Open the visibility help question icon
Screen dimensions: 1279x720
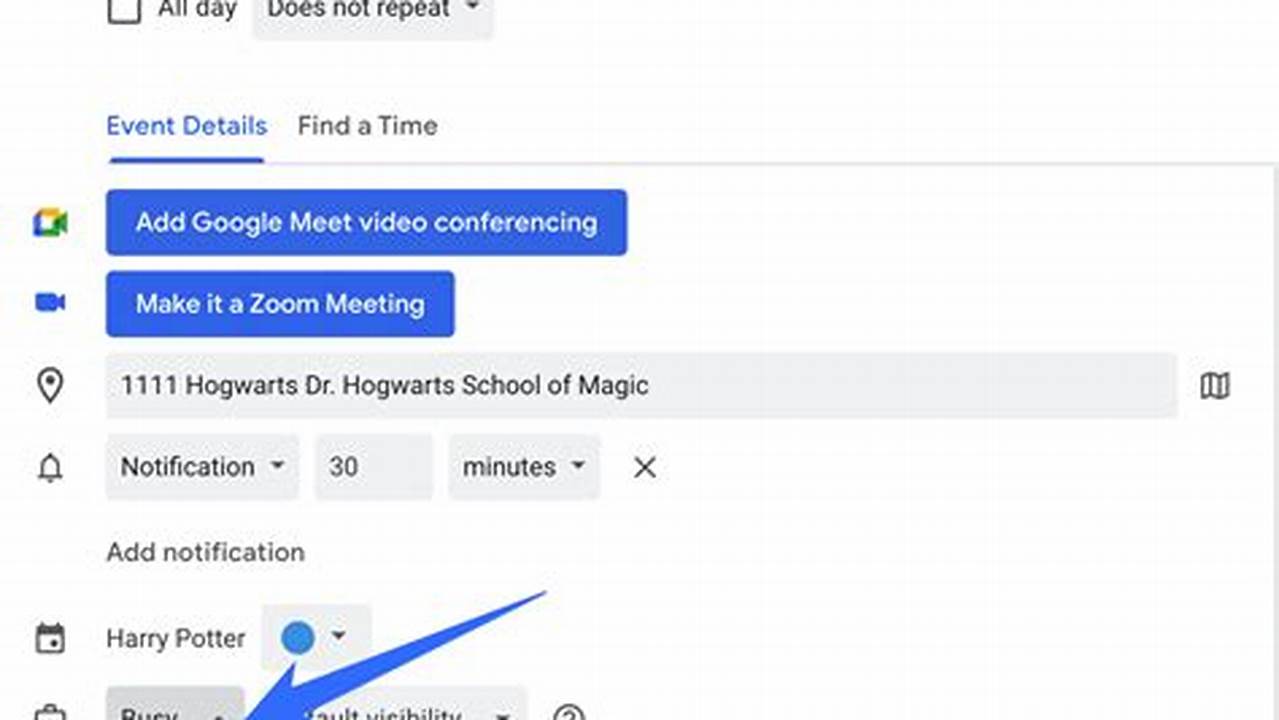[x=569, y=714]
